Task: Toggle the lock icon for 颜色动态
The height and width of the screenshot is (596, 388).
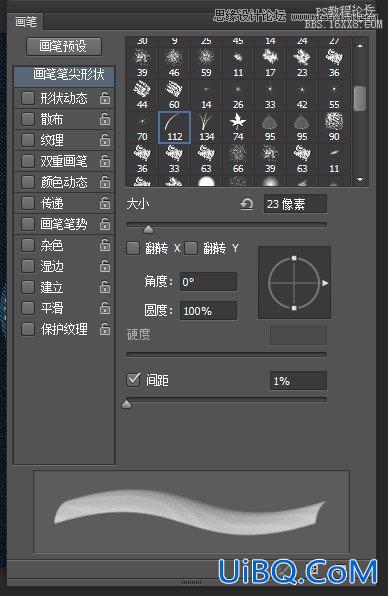Action: pyautogui.click(x=105, y=182)
